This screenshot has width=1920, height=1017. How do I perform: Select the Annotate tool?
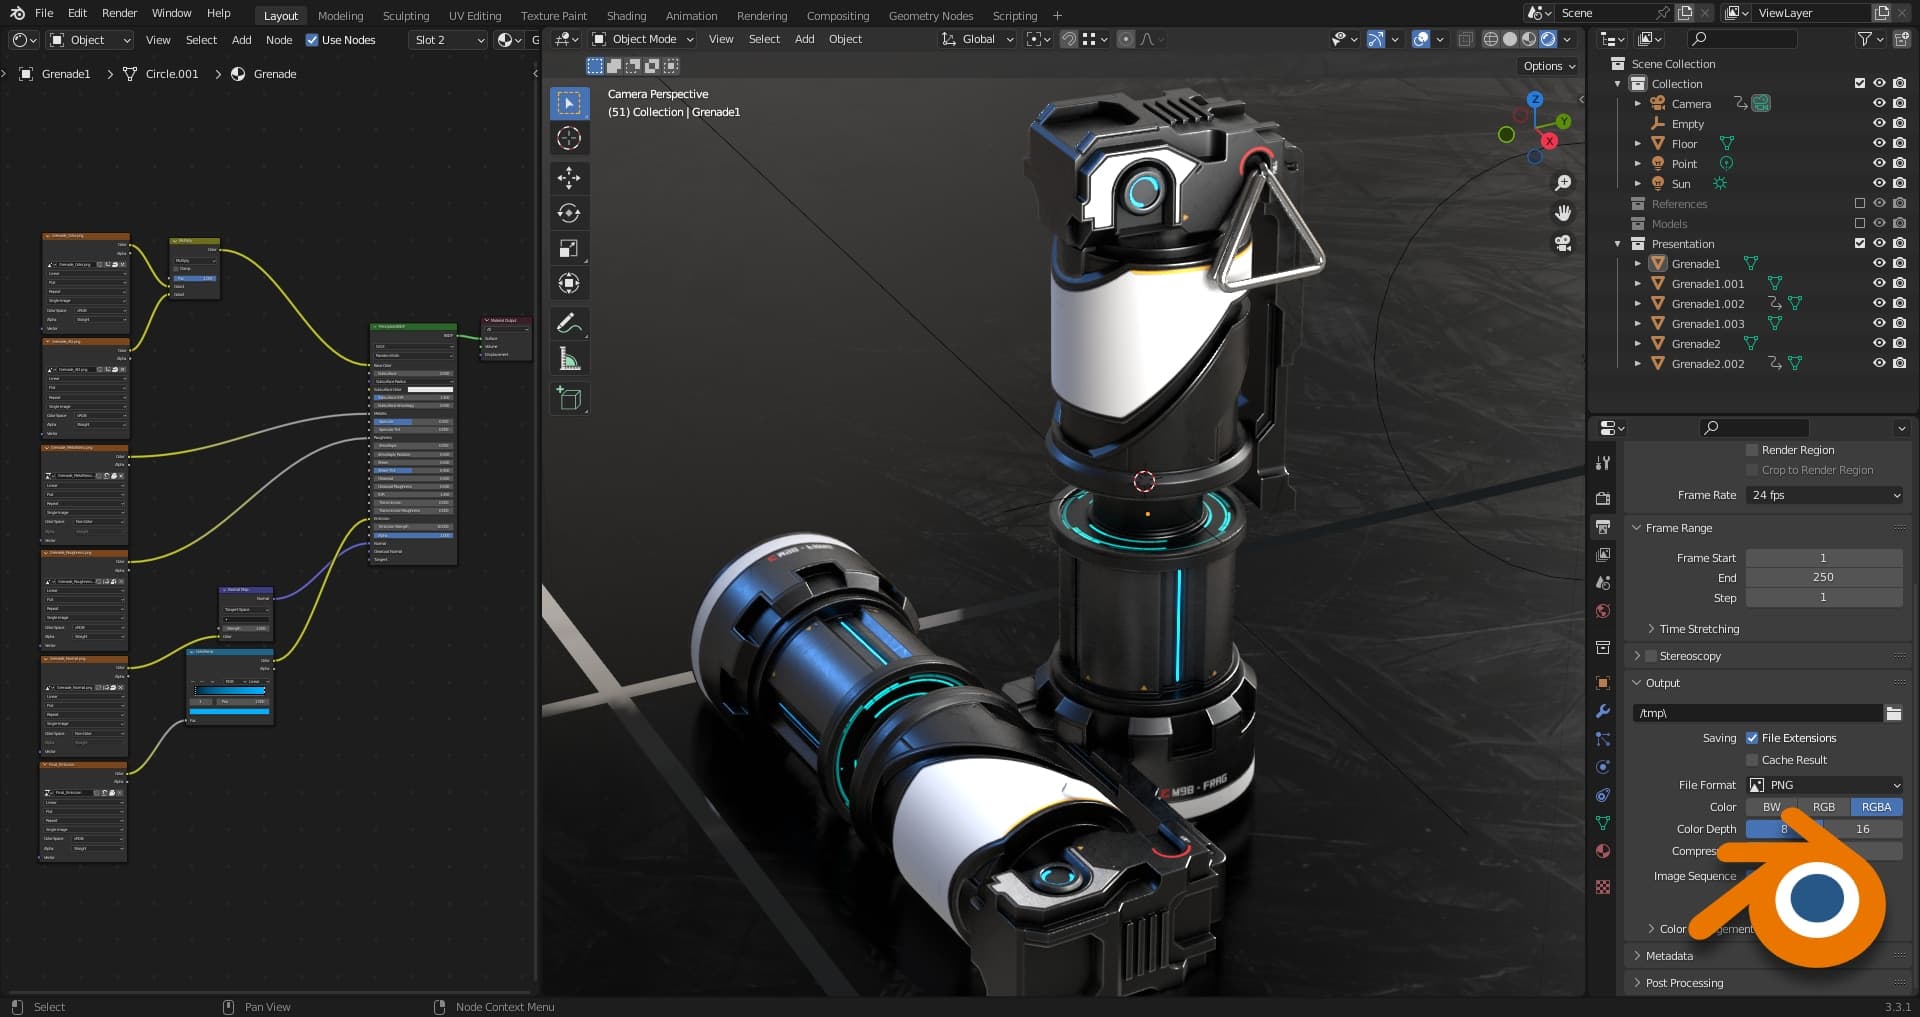pos(569,323)
